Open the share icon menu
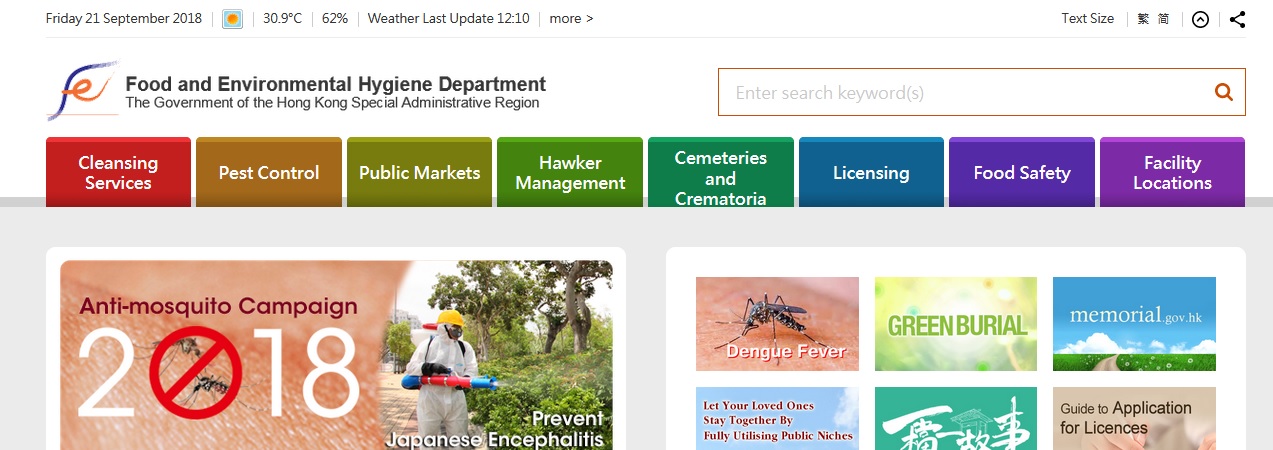 [1237, 19]
